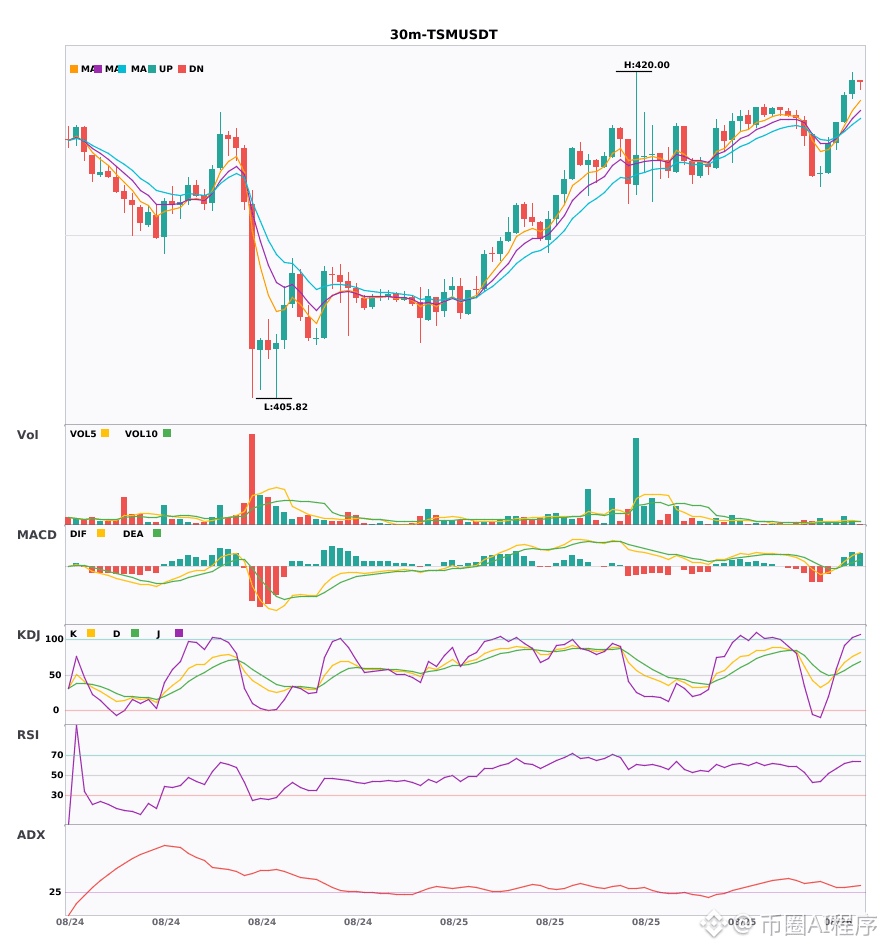Screen dimensions: 885x950
Task: Click the DN legend label
Action: click(x=196, y=69)
